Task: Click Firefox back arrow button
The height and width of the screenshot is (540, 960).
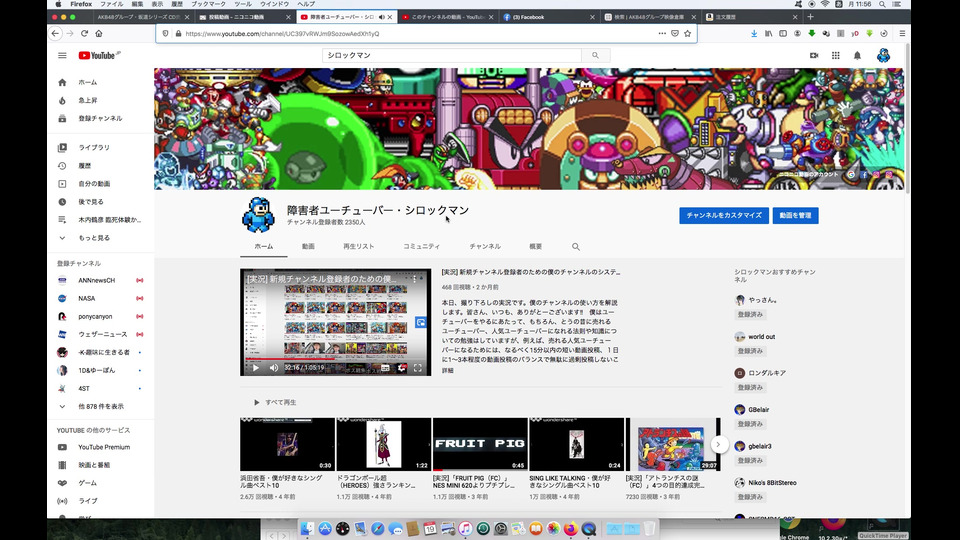Action: coord(56,34)
